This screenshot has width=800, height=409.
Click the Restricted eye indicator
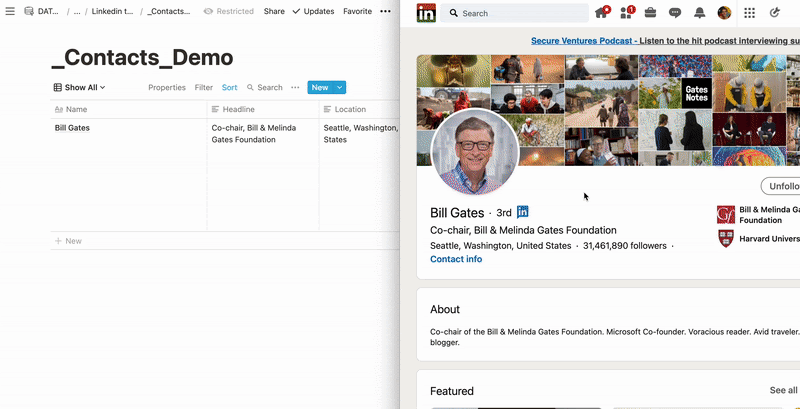[229, 11]
